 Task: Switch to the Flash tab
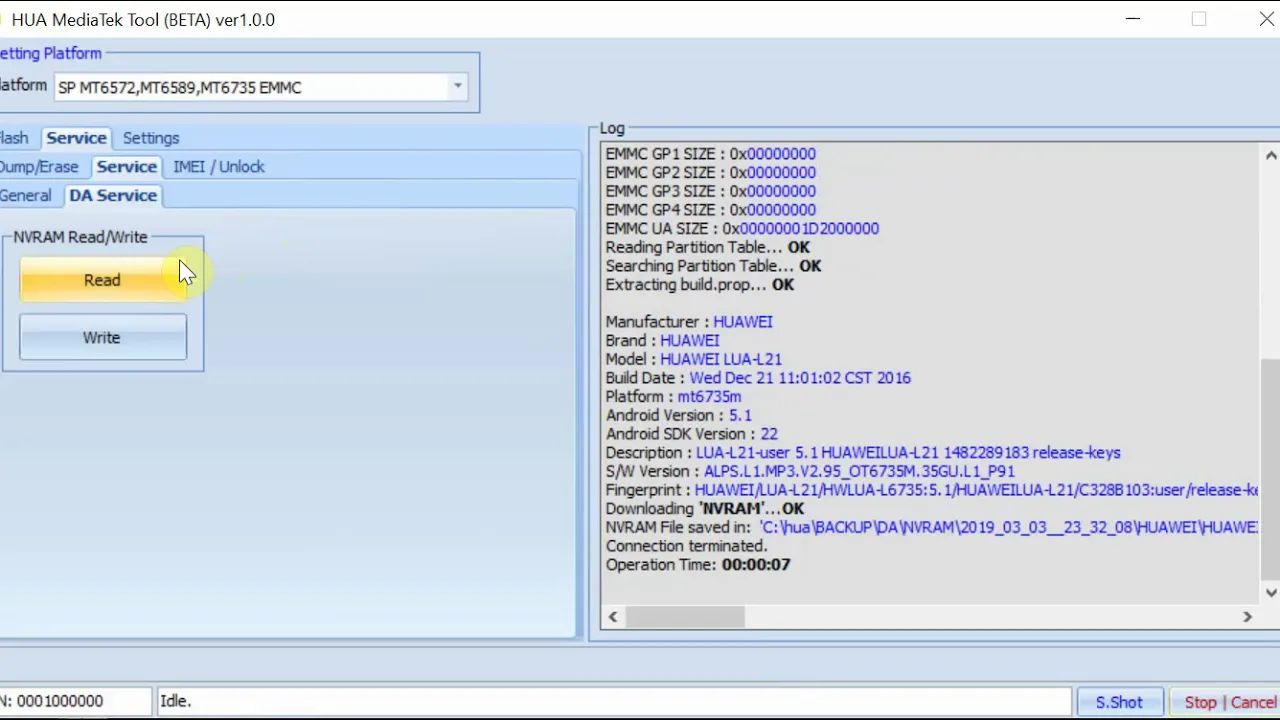pyautogui.click(x=14, y=138)
